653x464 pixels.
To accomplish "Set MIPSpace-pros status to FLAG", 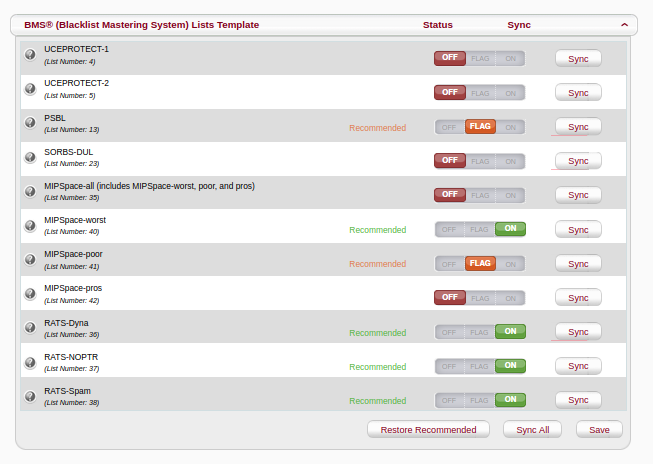I will (x=480, y=298).
